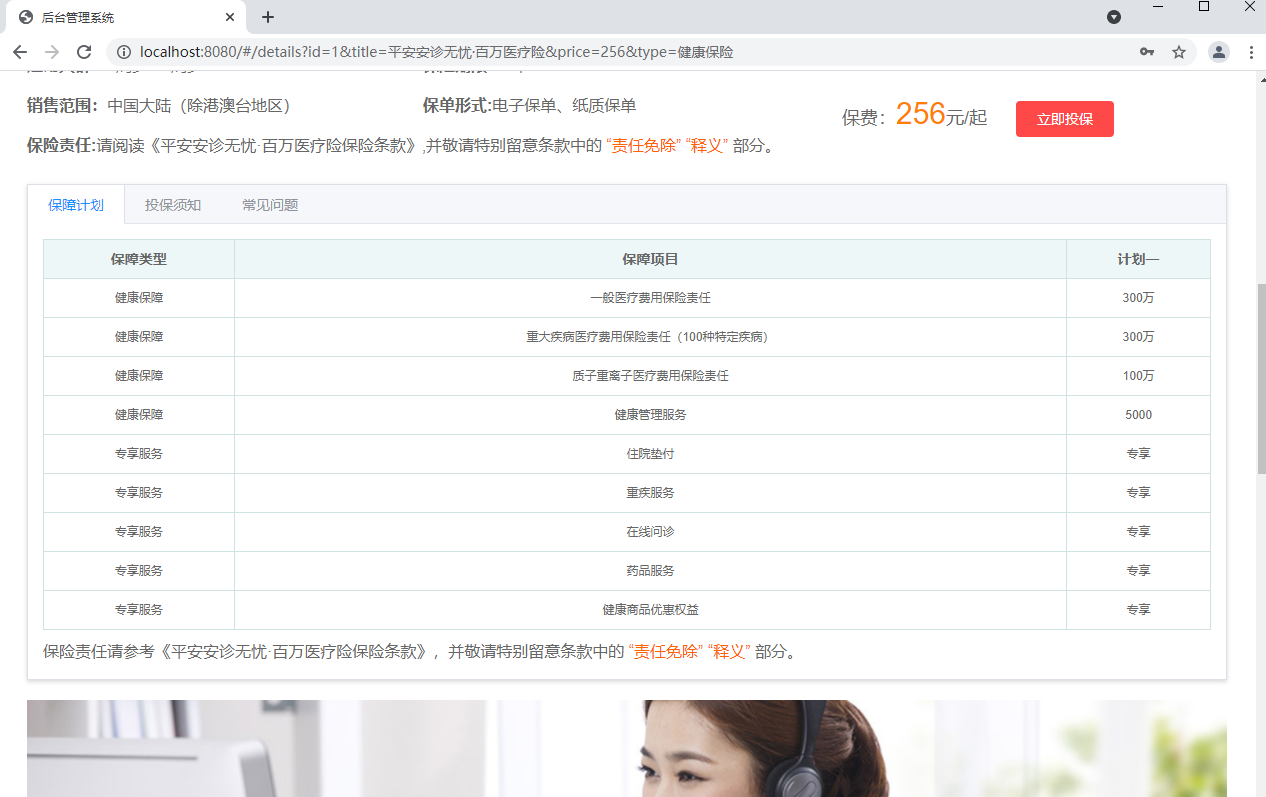Open the Chrome three-dot menu

[1251, 52]
